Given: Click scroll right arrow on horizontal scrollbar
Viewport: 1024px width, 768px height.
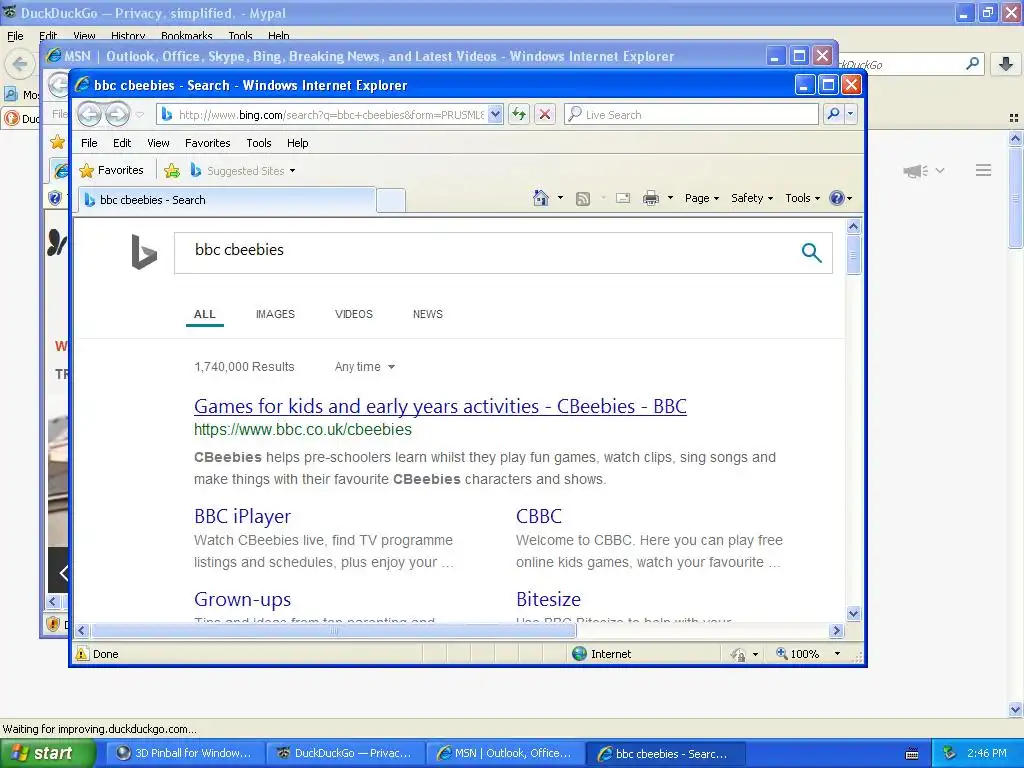Looking at the screenshot, I should point(837,631).
